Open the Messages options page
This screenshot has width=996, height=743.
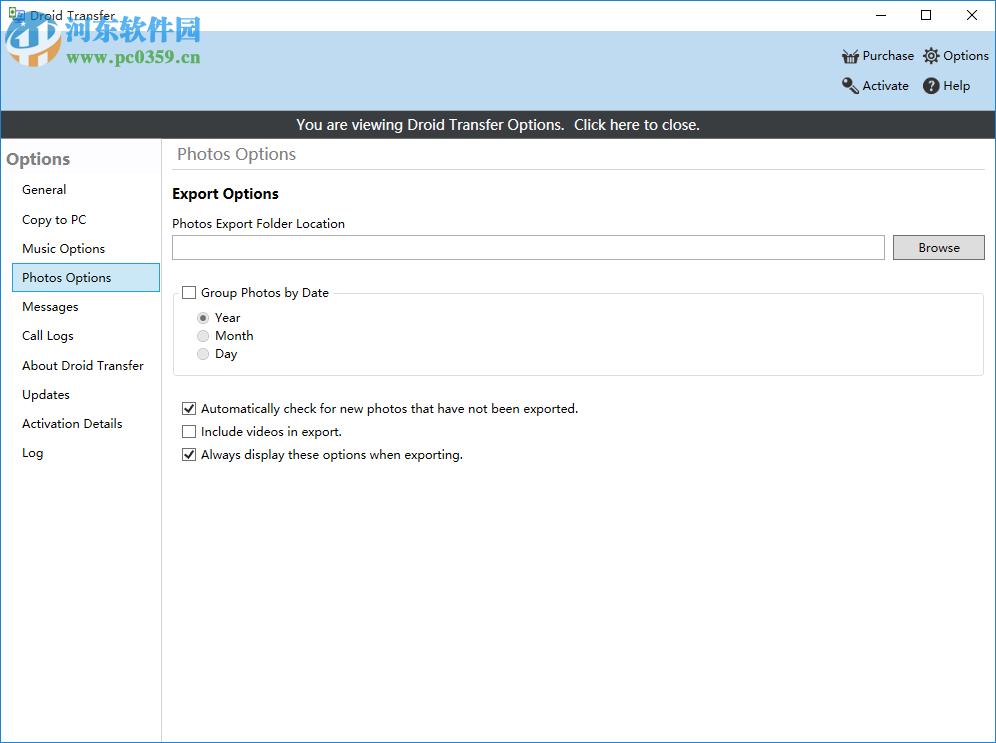50,306
